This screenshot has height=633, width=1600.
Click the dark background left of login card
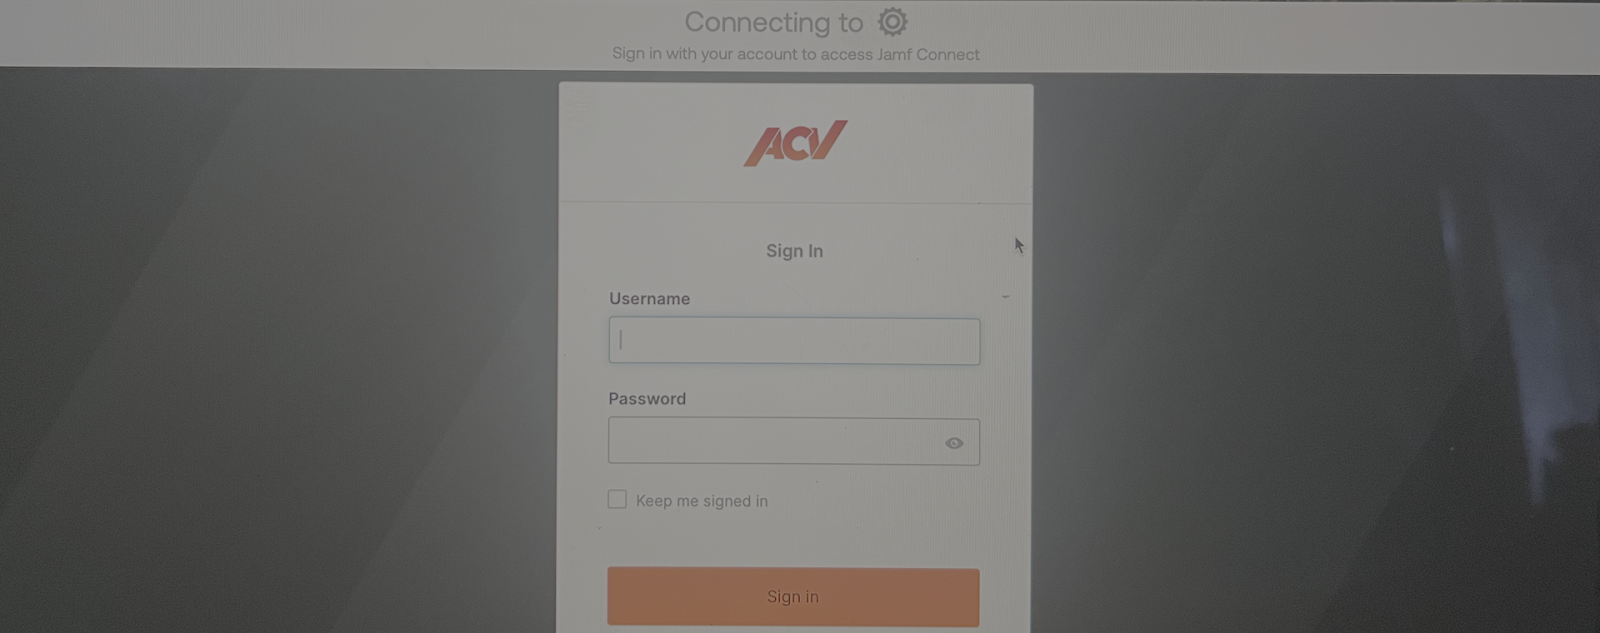pyautogui.click(x=280, y=350)
